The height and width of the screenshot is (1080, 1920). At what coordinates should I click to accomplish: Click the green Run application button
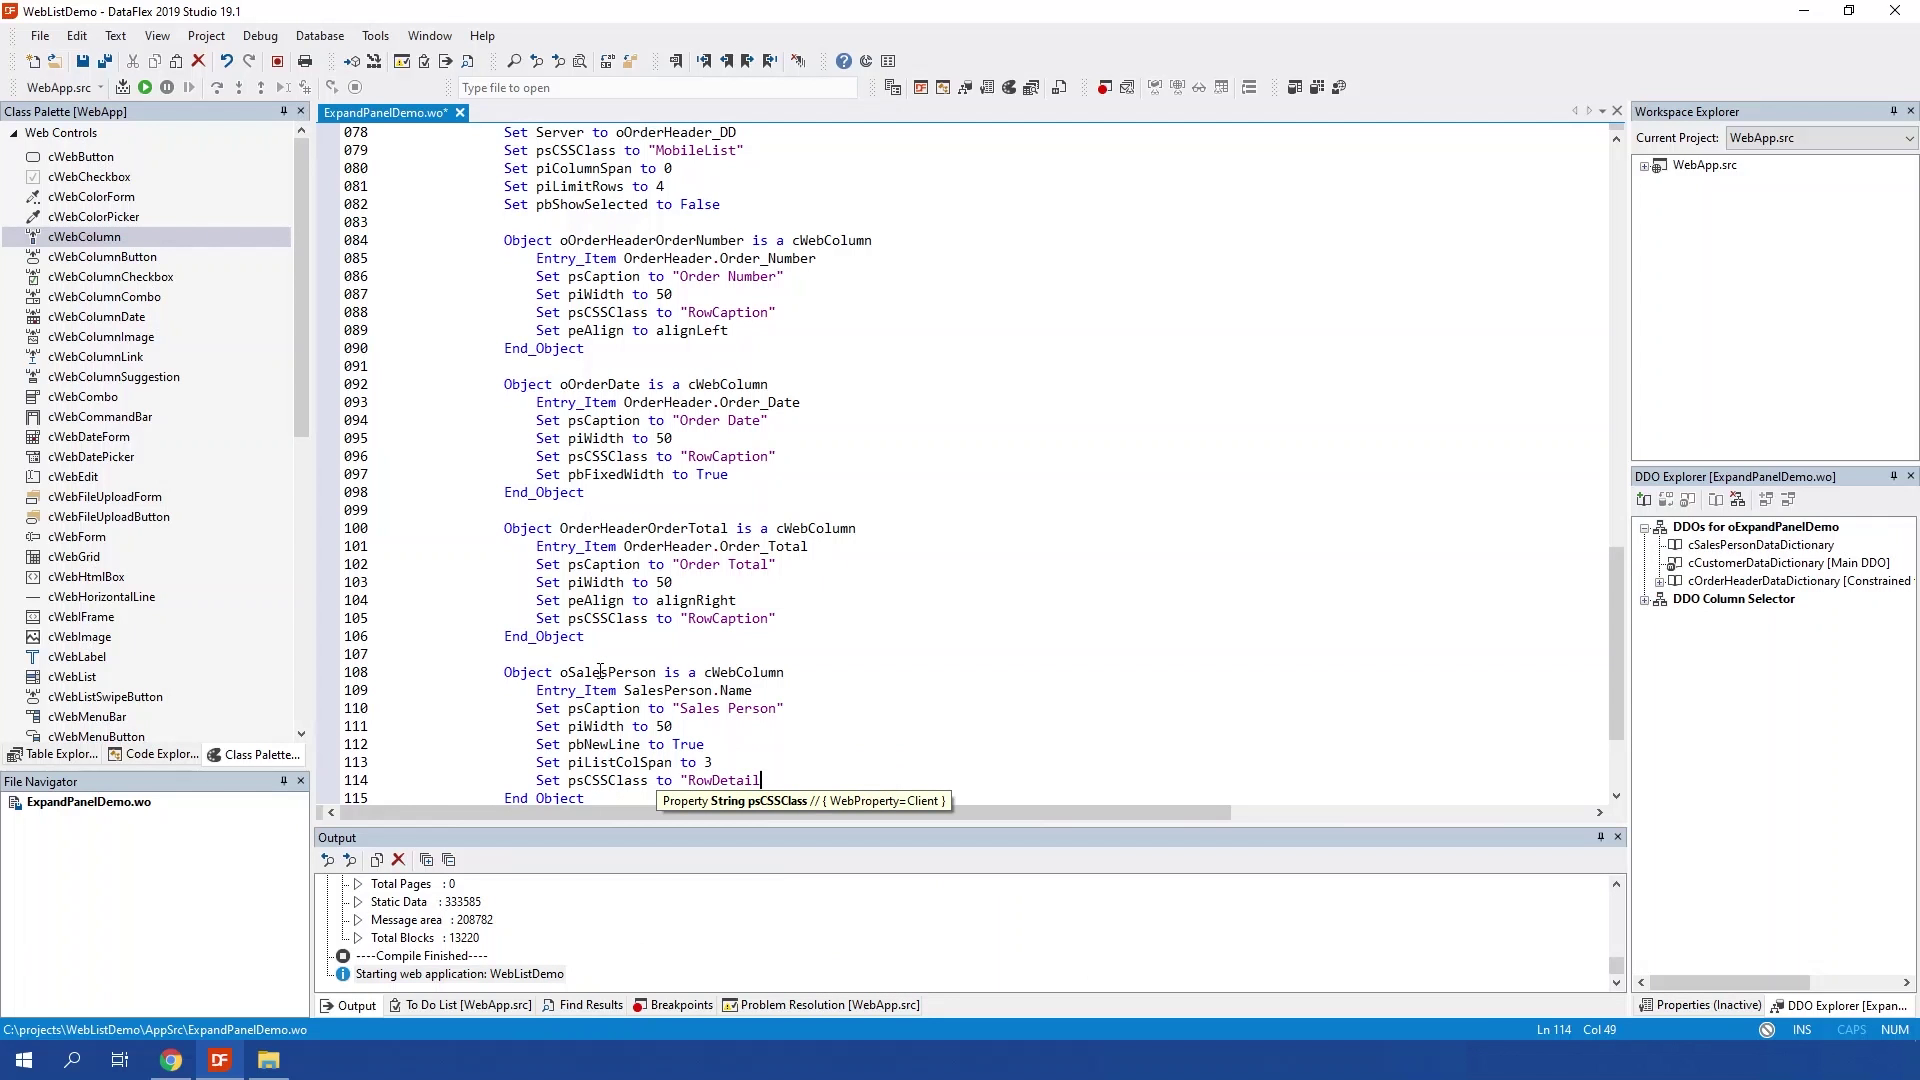pos(145,88)
